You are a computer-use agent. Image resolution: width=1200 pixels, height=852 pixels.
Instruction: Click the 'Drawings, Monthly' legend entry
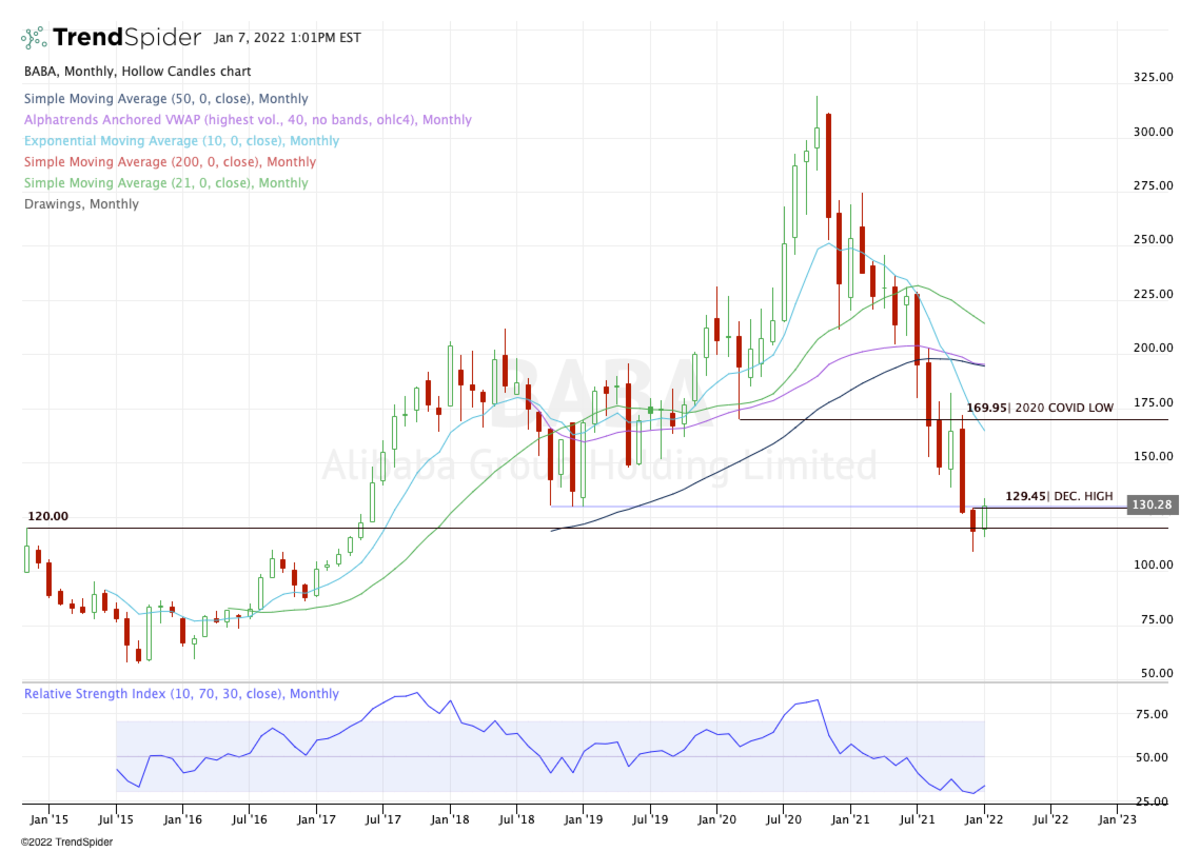coord(81,204)
